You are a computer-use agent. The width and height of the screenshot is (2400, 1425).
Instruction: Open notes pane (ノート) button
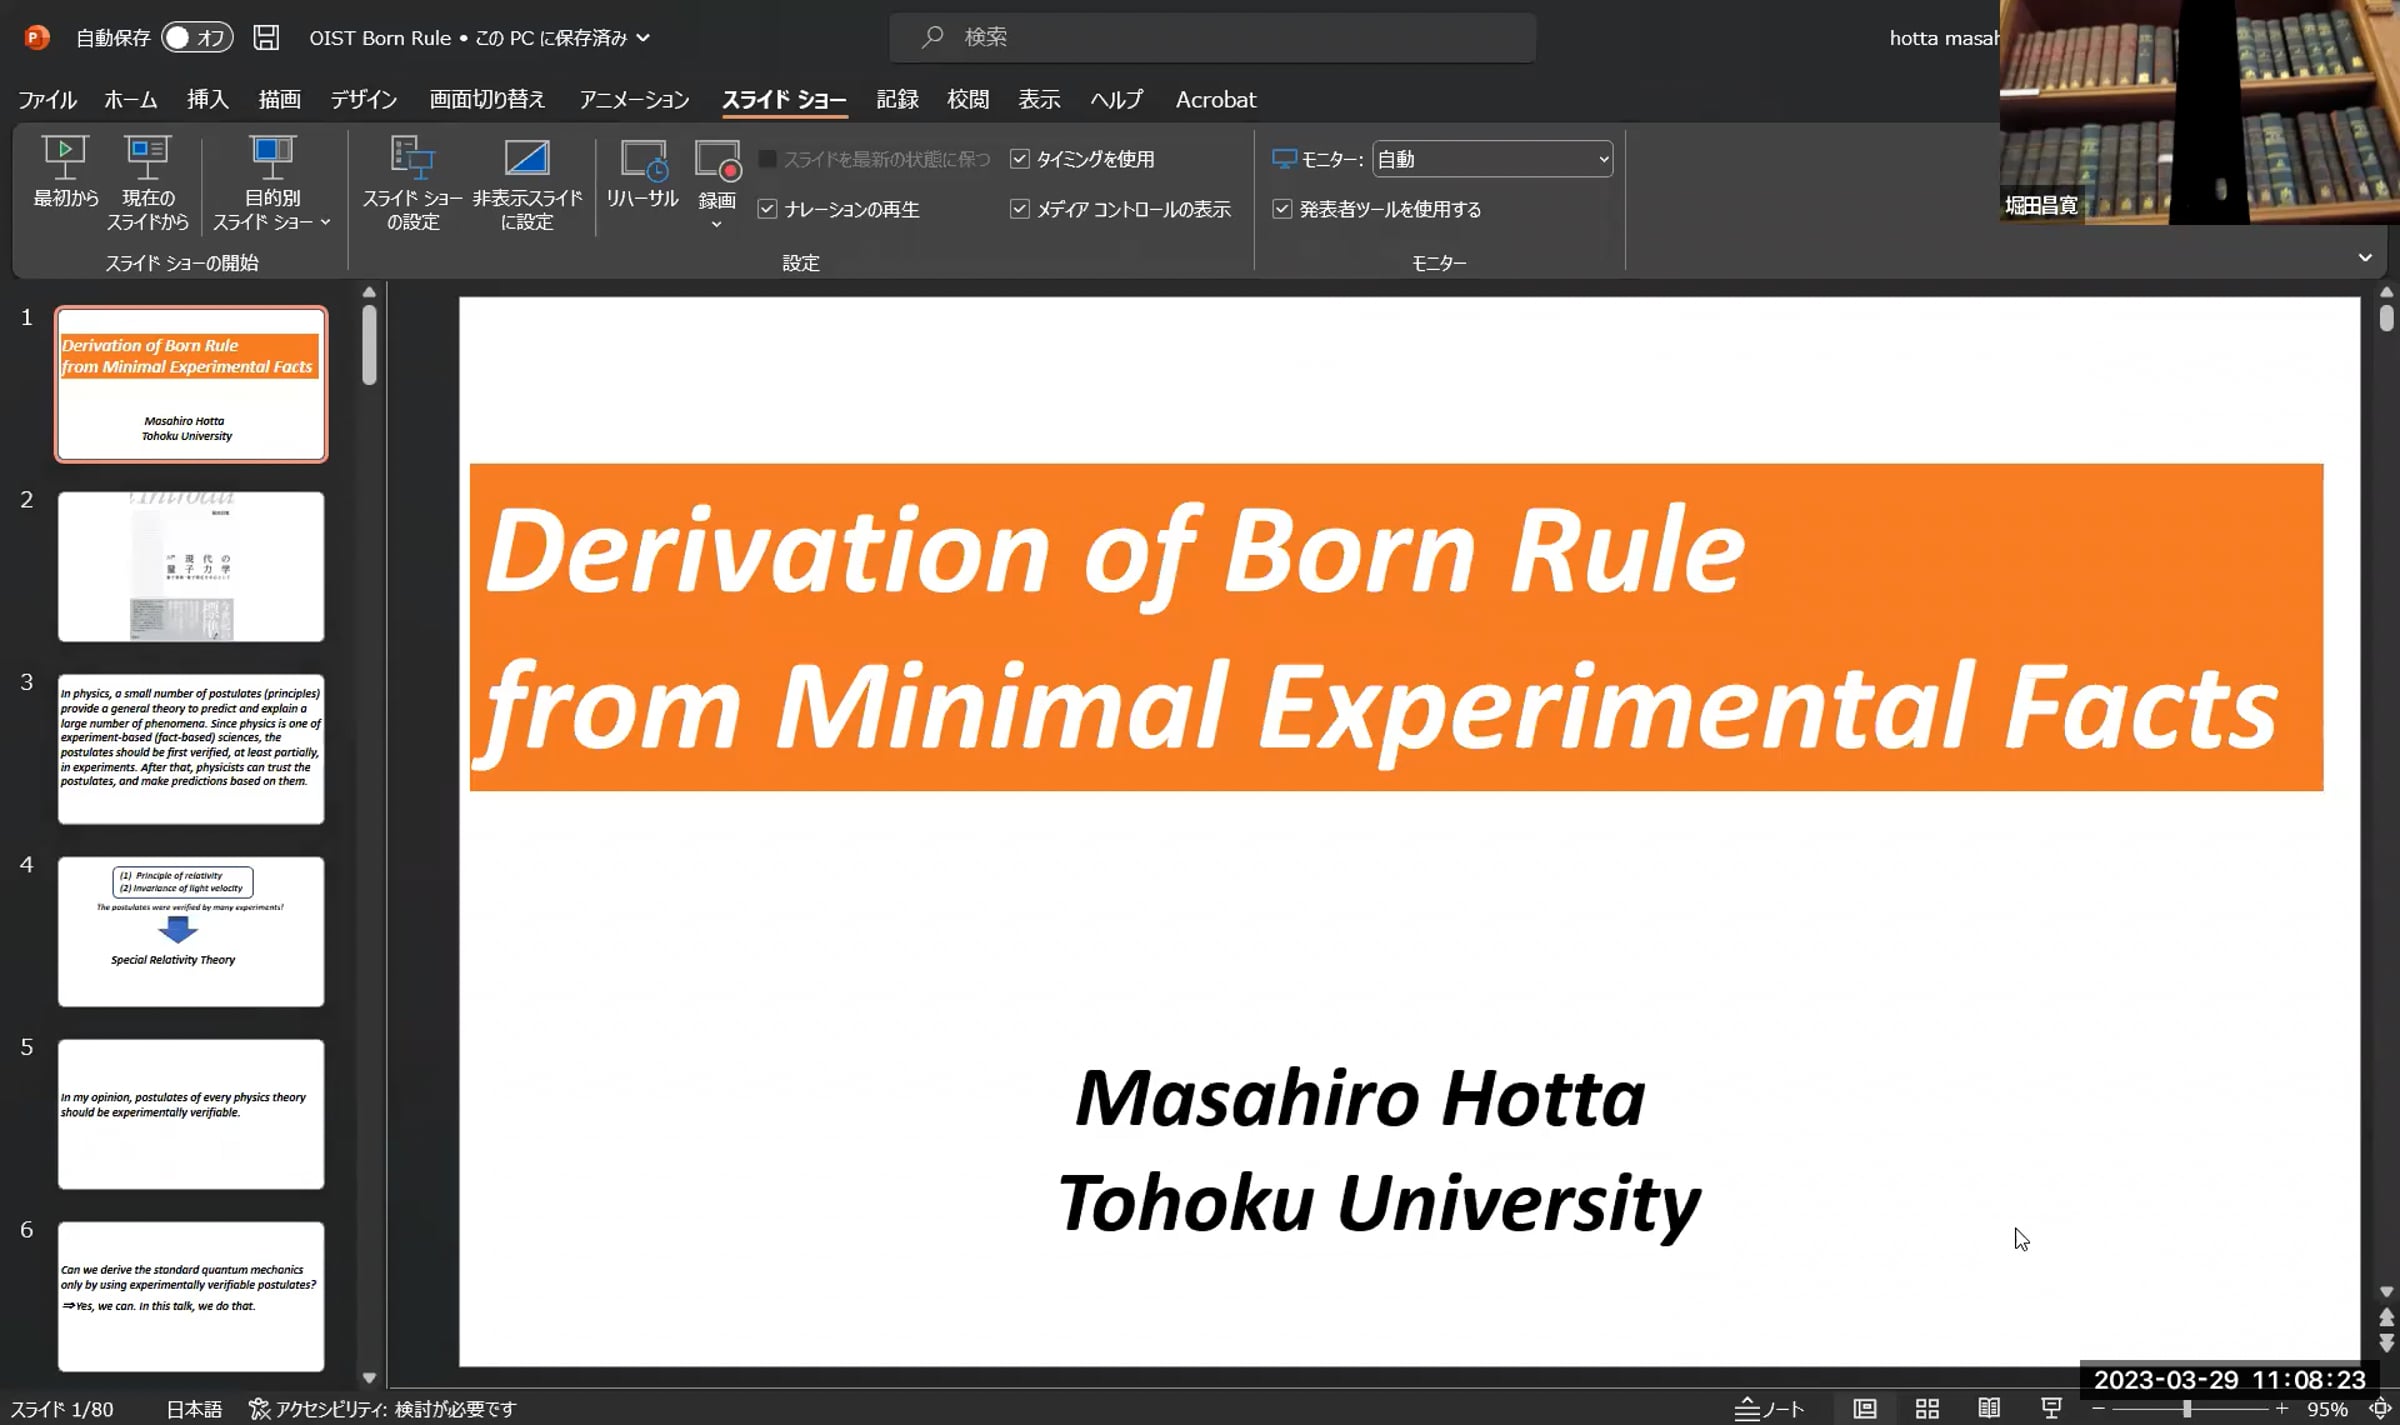(x=1769, y=1408)
